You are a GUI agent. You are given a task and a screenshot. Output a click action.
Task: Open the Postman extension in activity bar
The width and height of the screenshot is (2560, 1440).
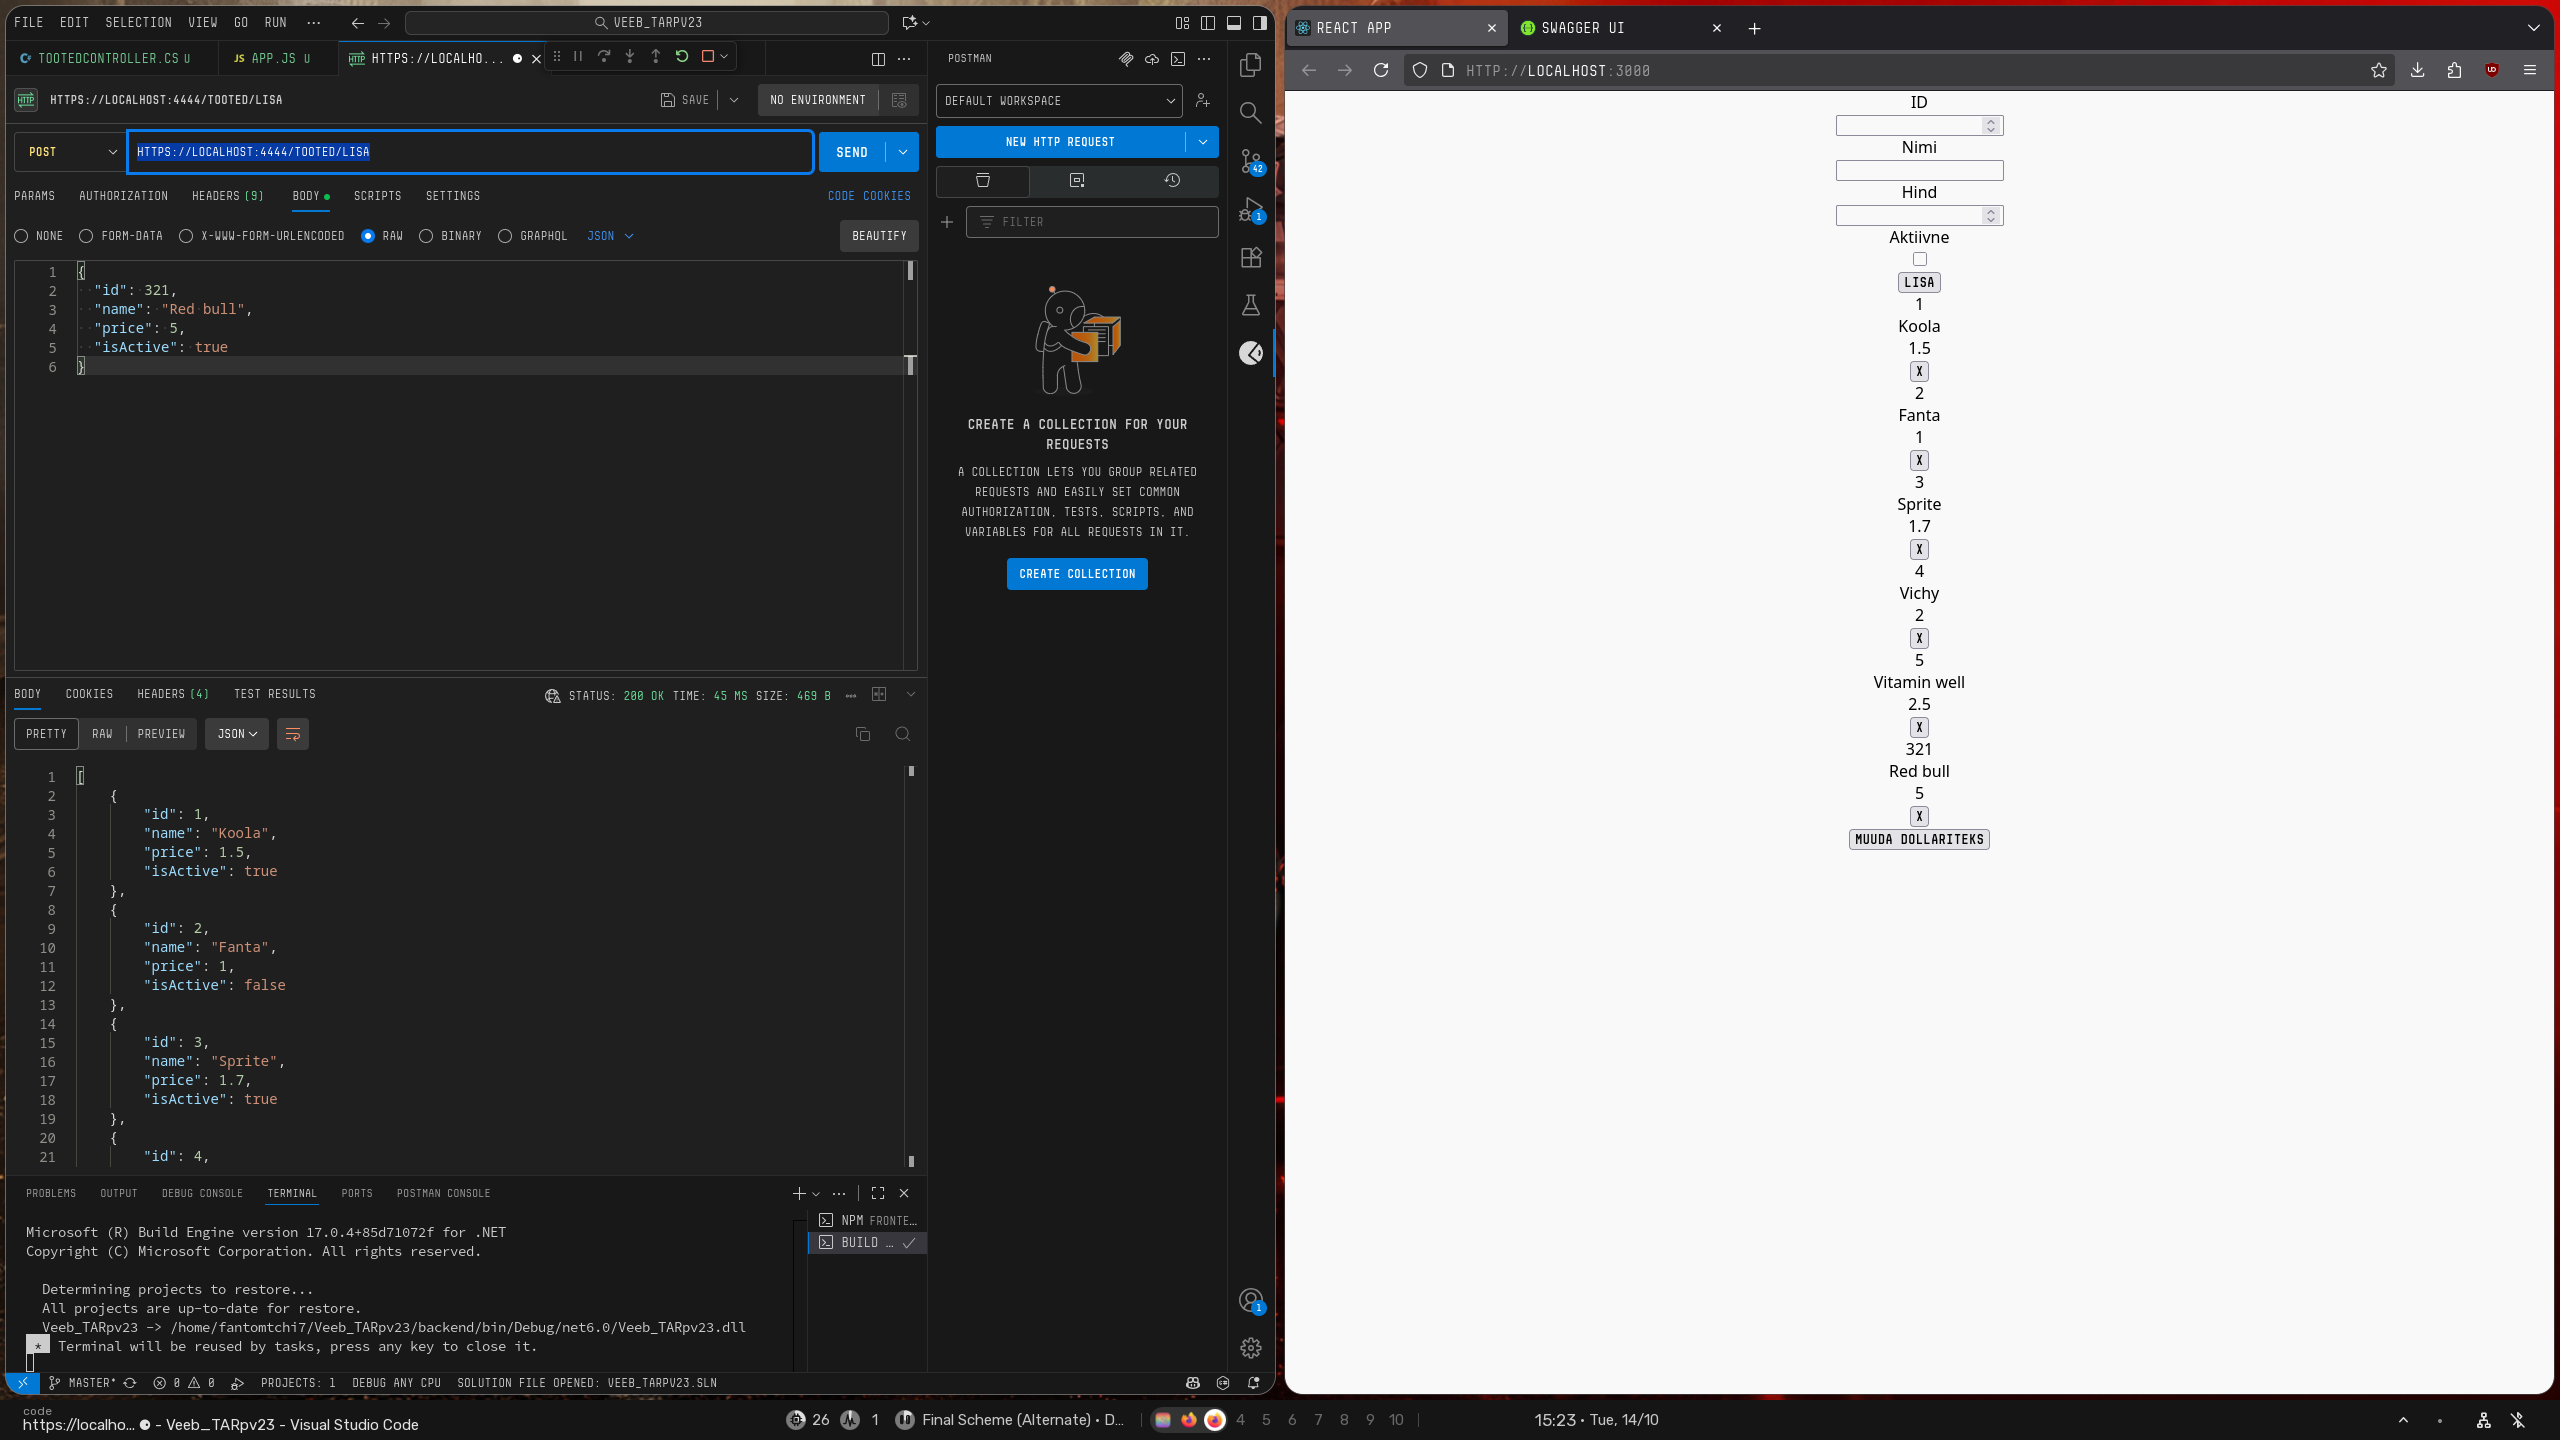pyautogui.click(x=1250, y=353)
